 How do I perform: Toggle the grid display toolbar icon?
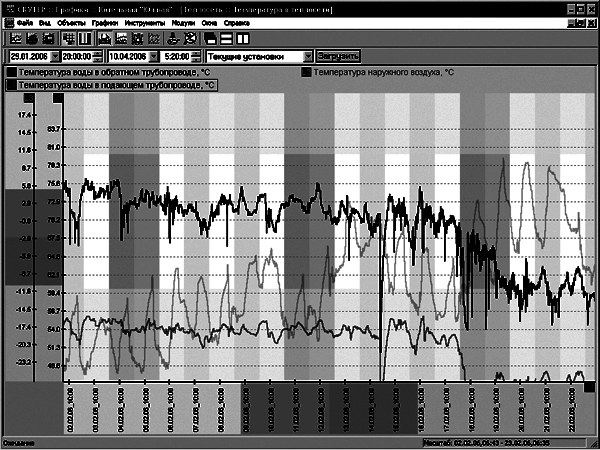69,39
